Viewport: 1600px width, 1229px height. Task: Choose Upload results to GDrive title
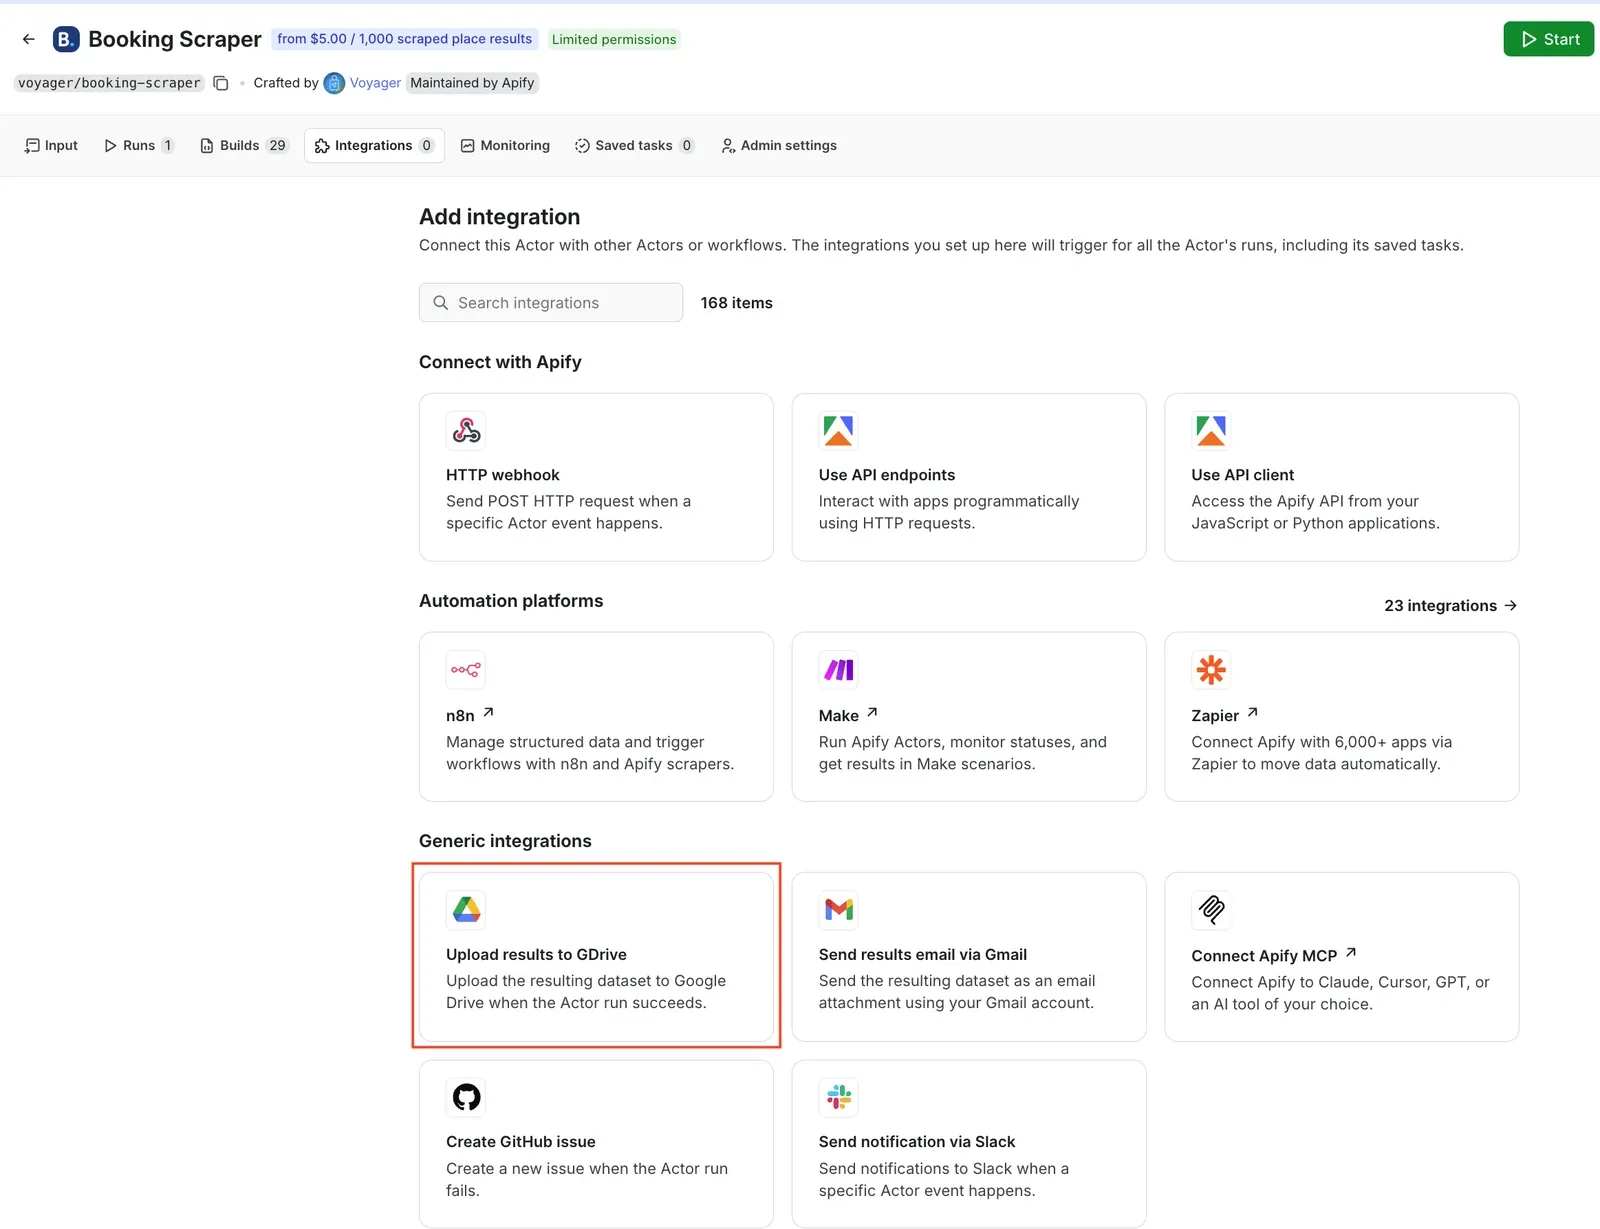tap(536, 955)
